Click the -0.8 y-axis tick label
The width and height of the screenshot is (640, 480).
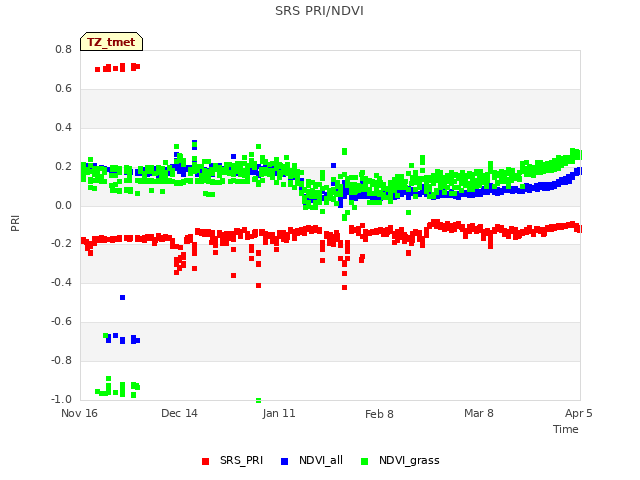[61, 360]
